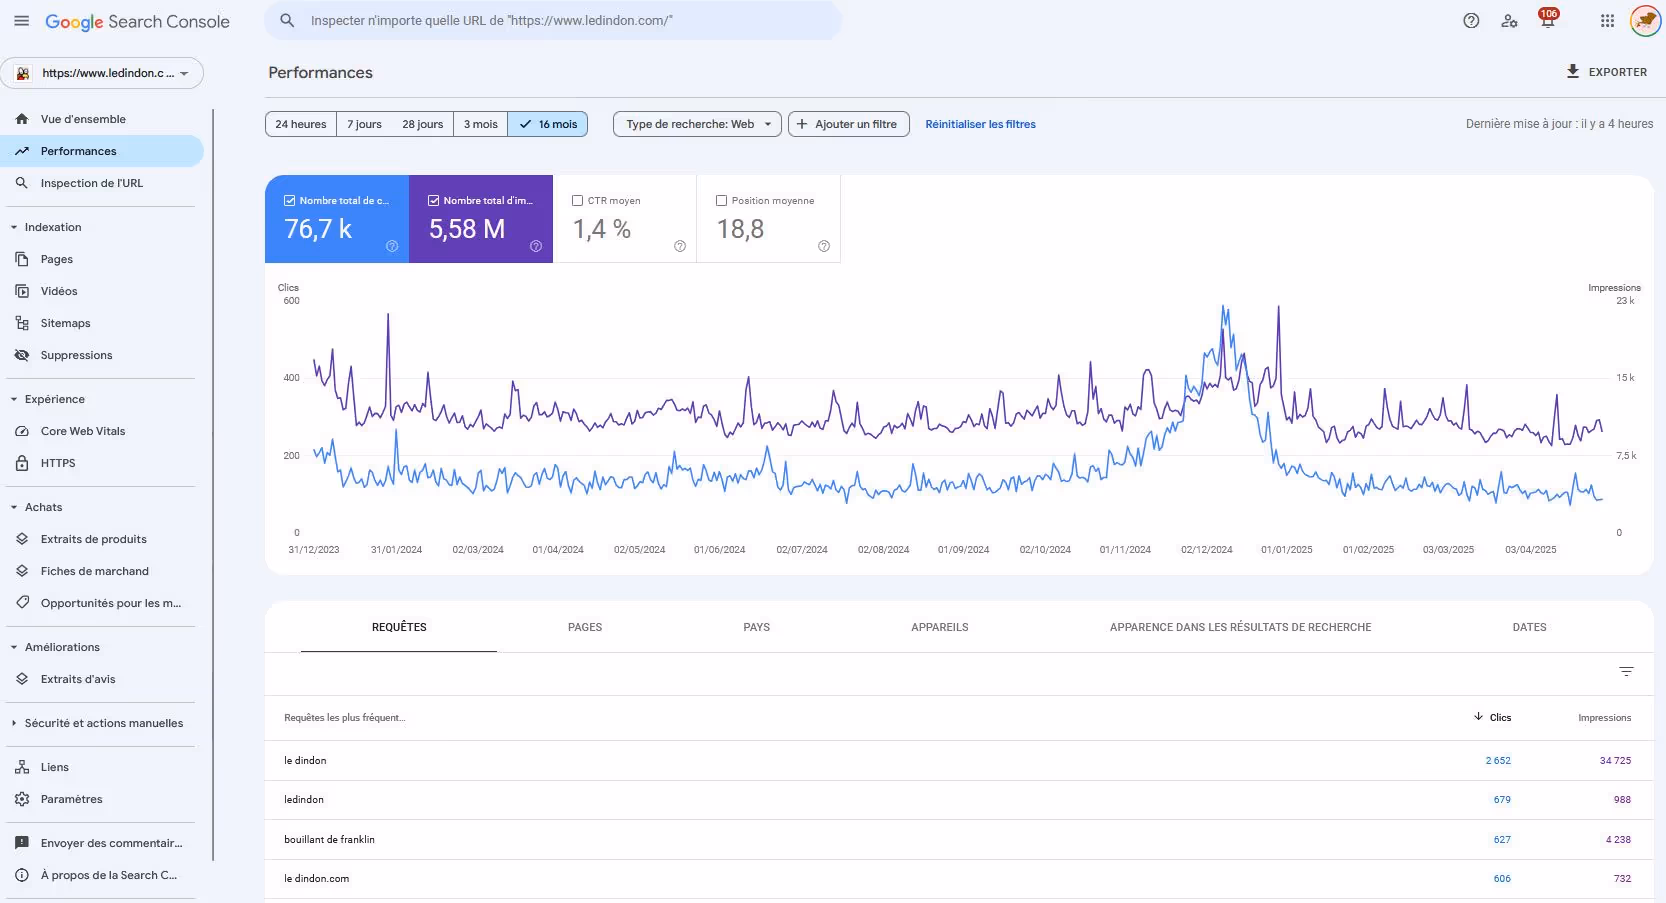Go to Pages indexing report
The width and height of the screenshot is (1666, 903).
(x=103, y=259)
